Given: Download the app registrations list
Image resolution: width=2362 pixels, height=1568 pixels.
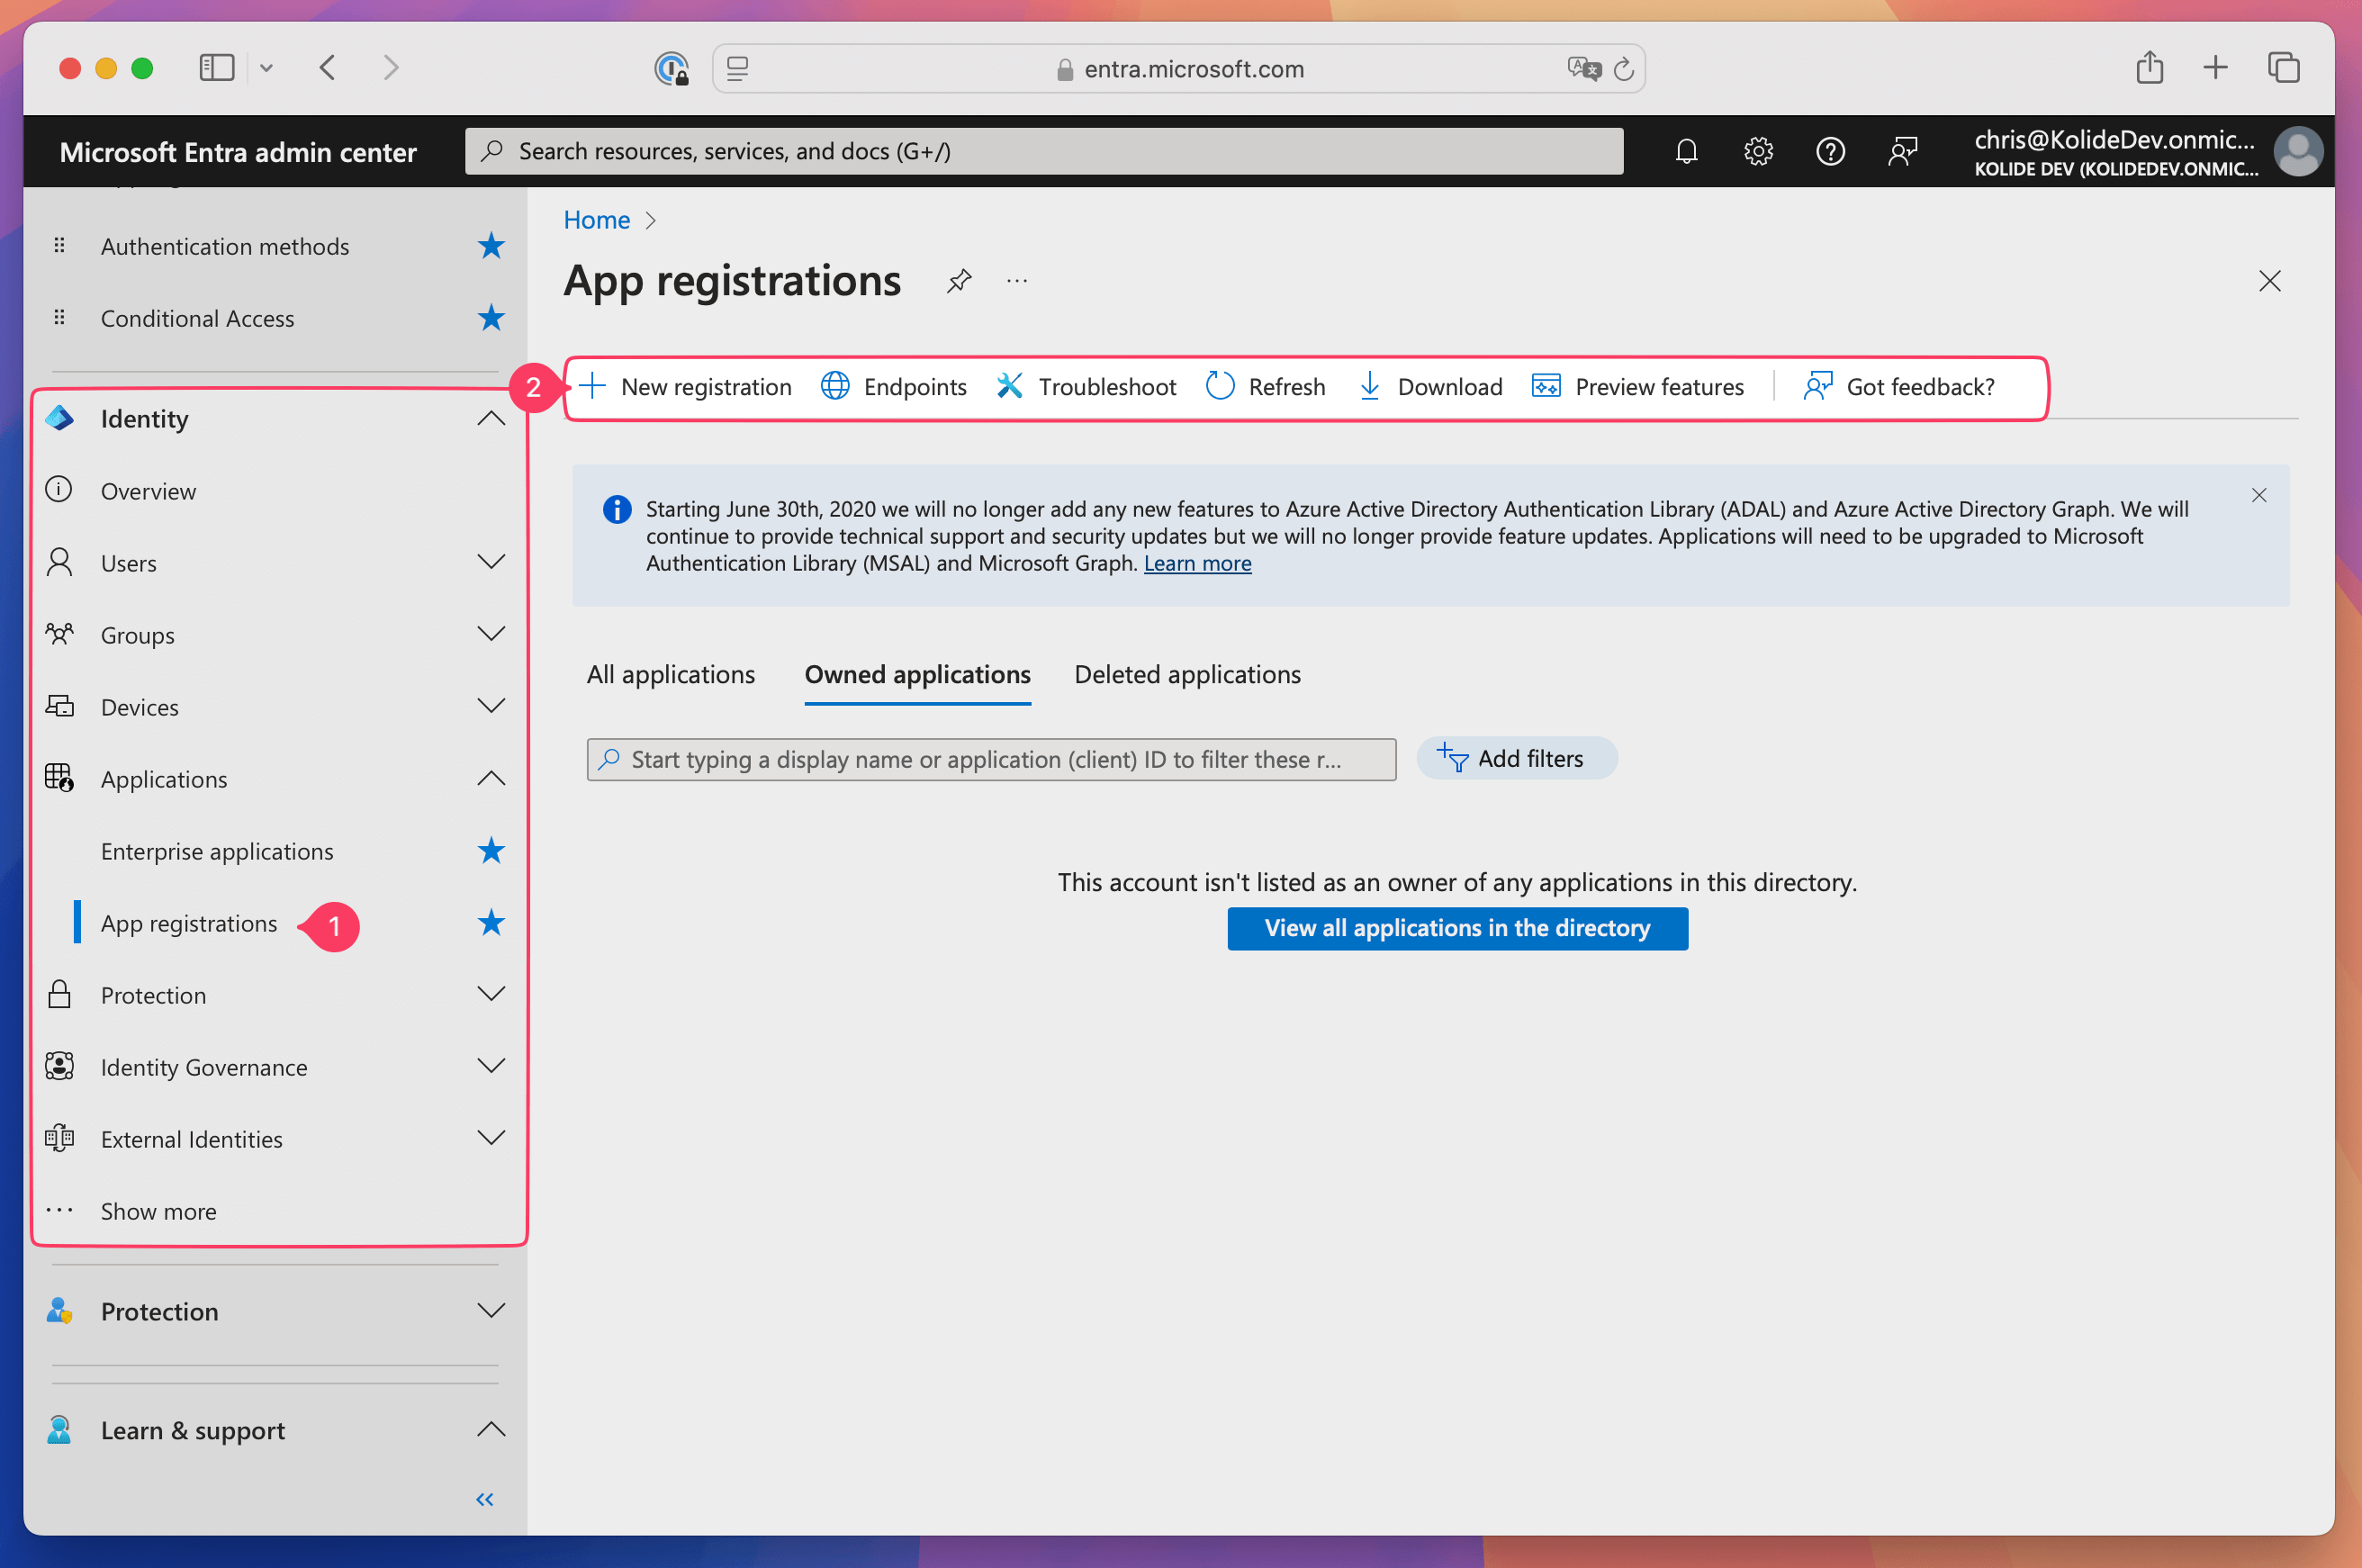Looking at the screenshot, I should click(1430, 387).
